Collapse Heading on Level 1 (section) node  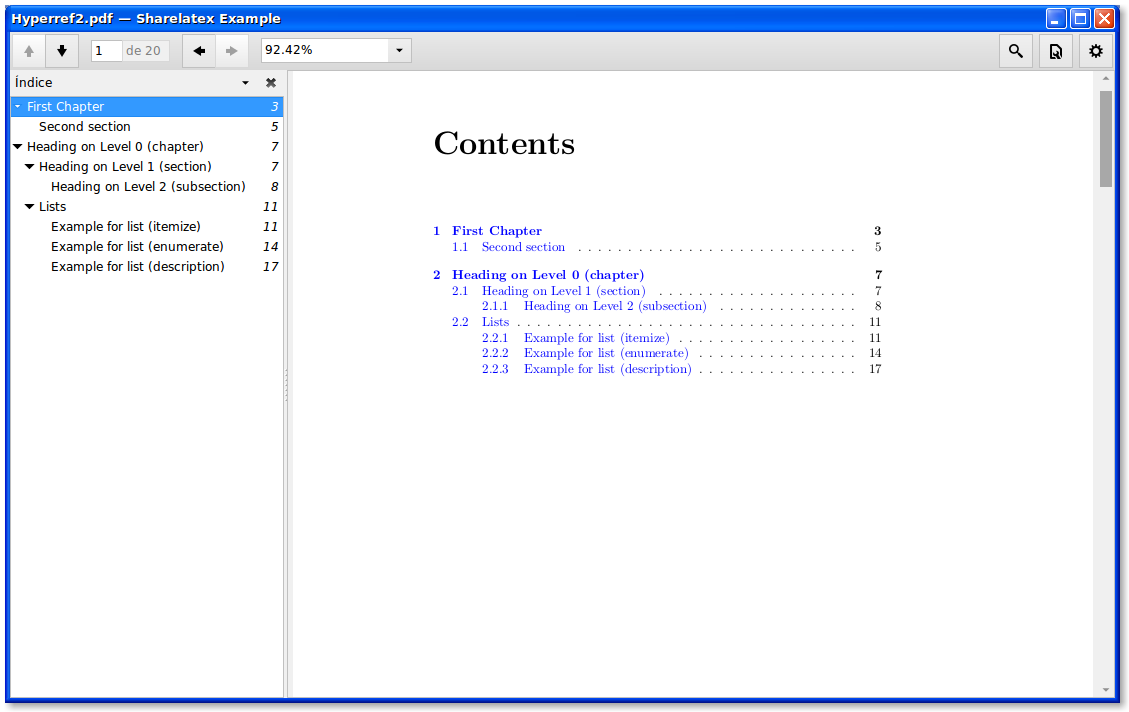(x=30, y=167)
